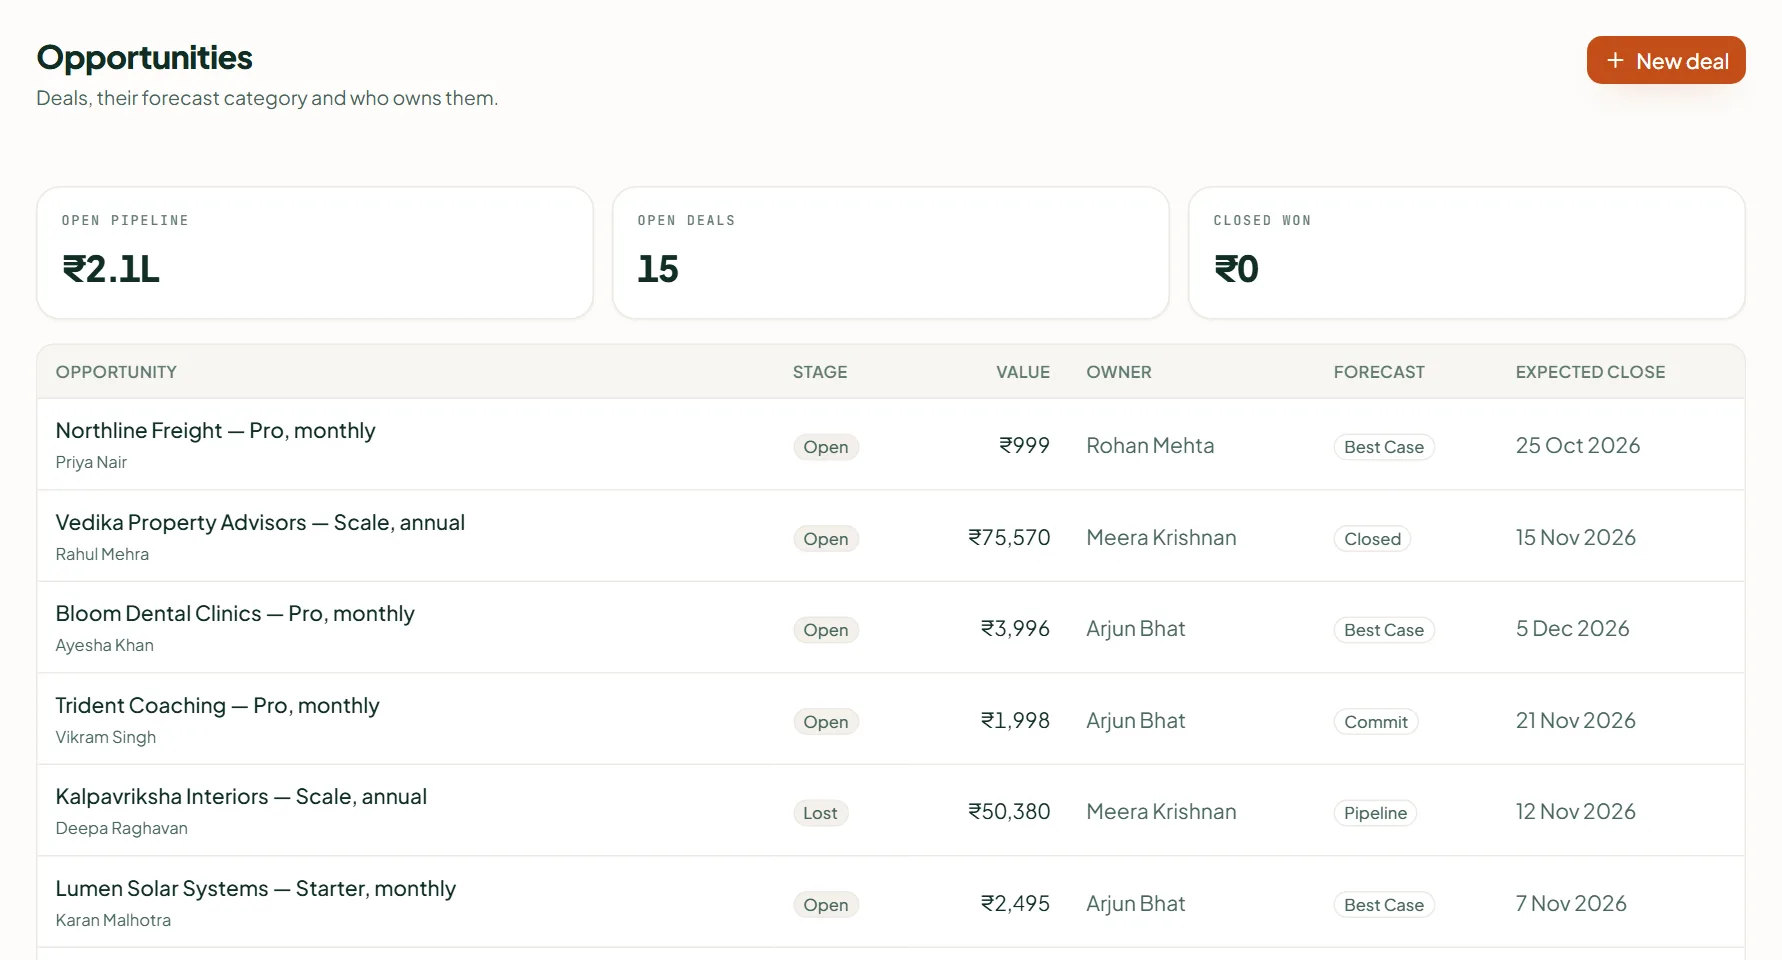This screenshot has width=1782, height=960.
Task: Click the Expected Close column header
Action: tap(1590, 372)
